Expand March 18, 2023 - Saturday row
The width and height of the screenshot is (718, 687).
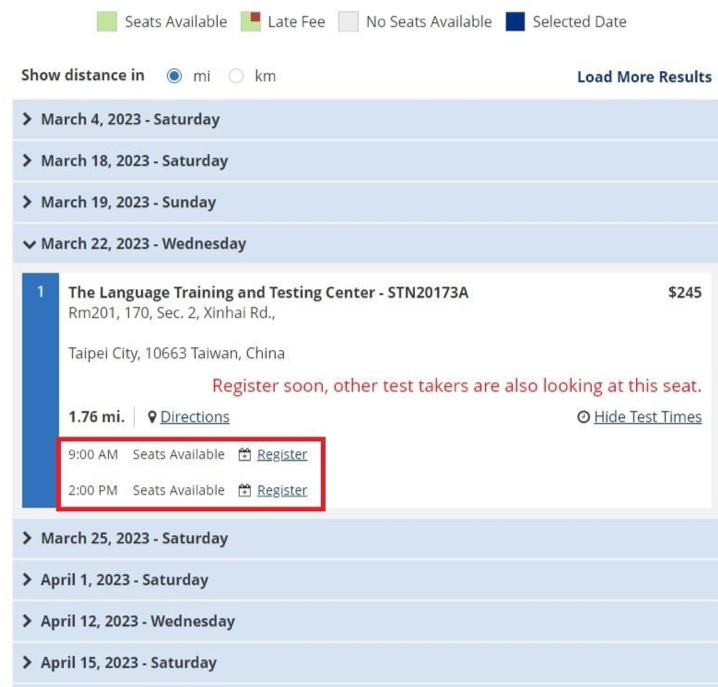(x=365, y=161)
